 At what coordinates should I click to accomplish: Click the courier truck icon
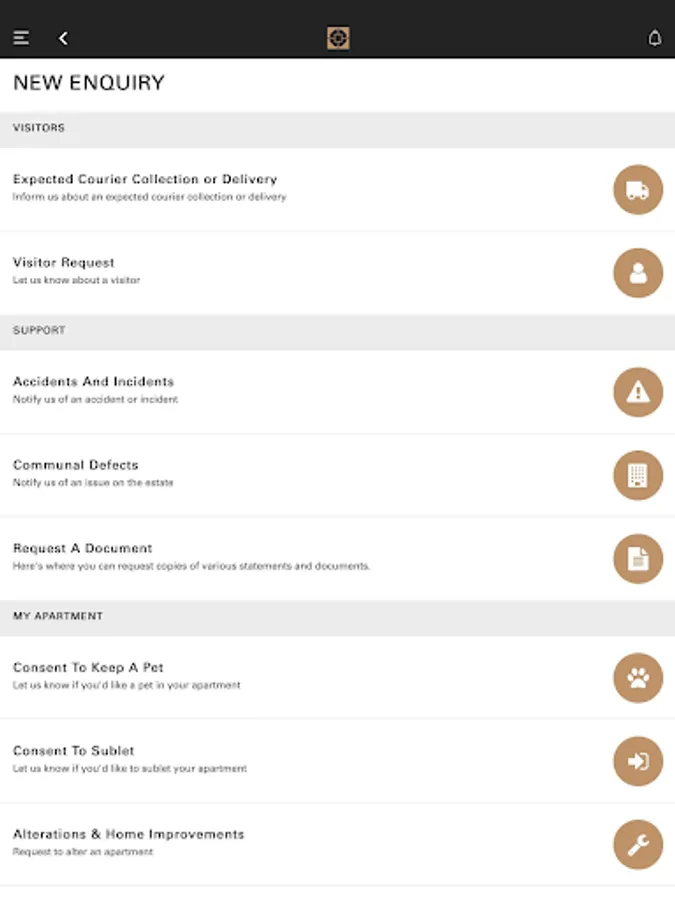[x=637, y=190]
